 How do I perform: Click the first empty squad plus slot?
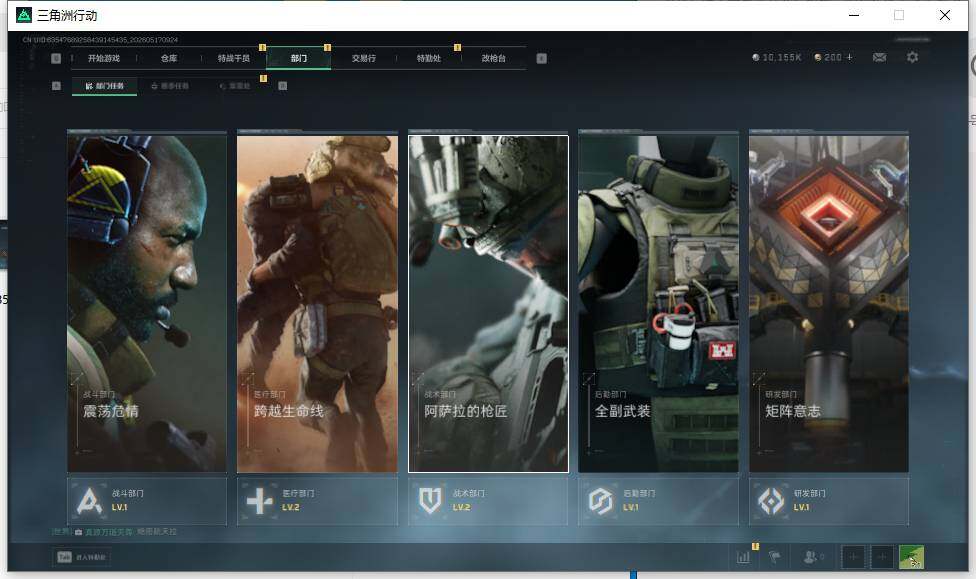pyautogui.click(x=853, y=557)
